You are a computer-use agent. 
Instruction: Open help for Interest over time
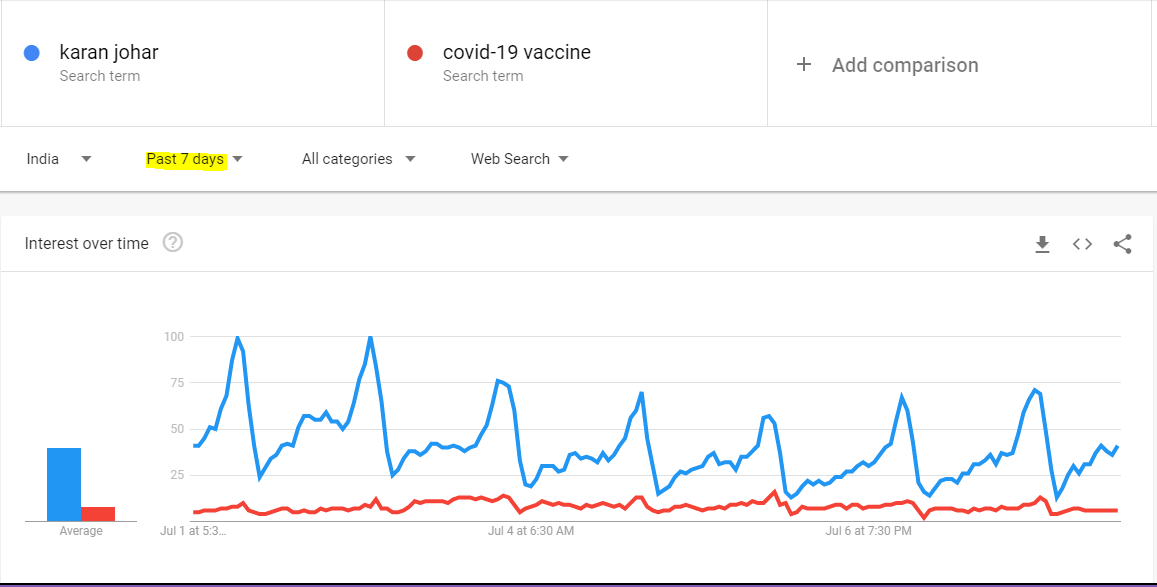173,243
